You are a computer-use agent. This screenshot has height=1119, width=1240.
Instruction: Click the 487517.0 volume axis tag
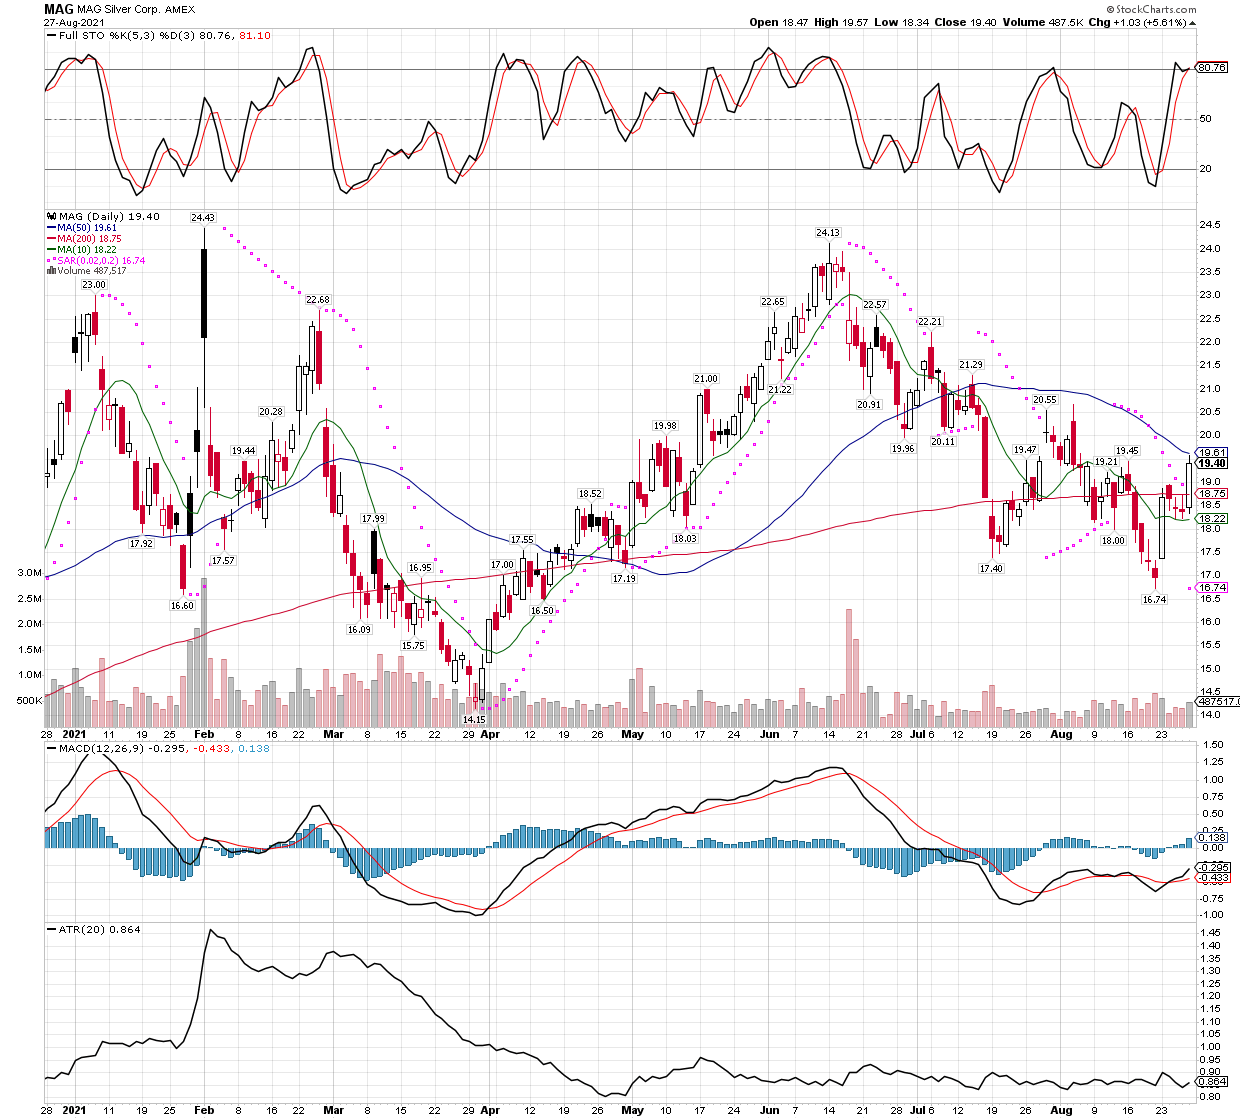1218,701
